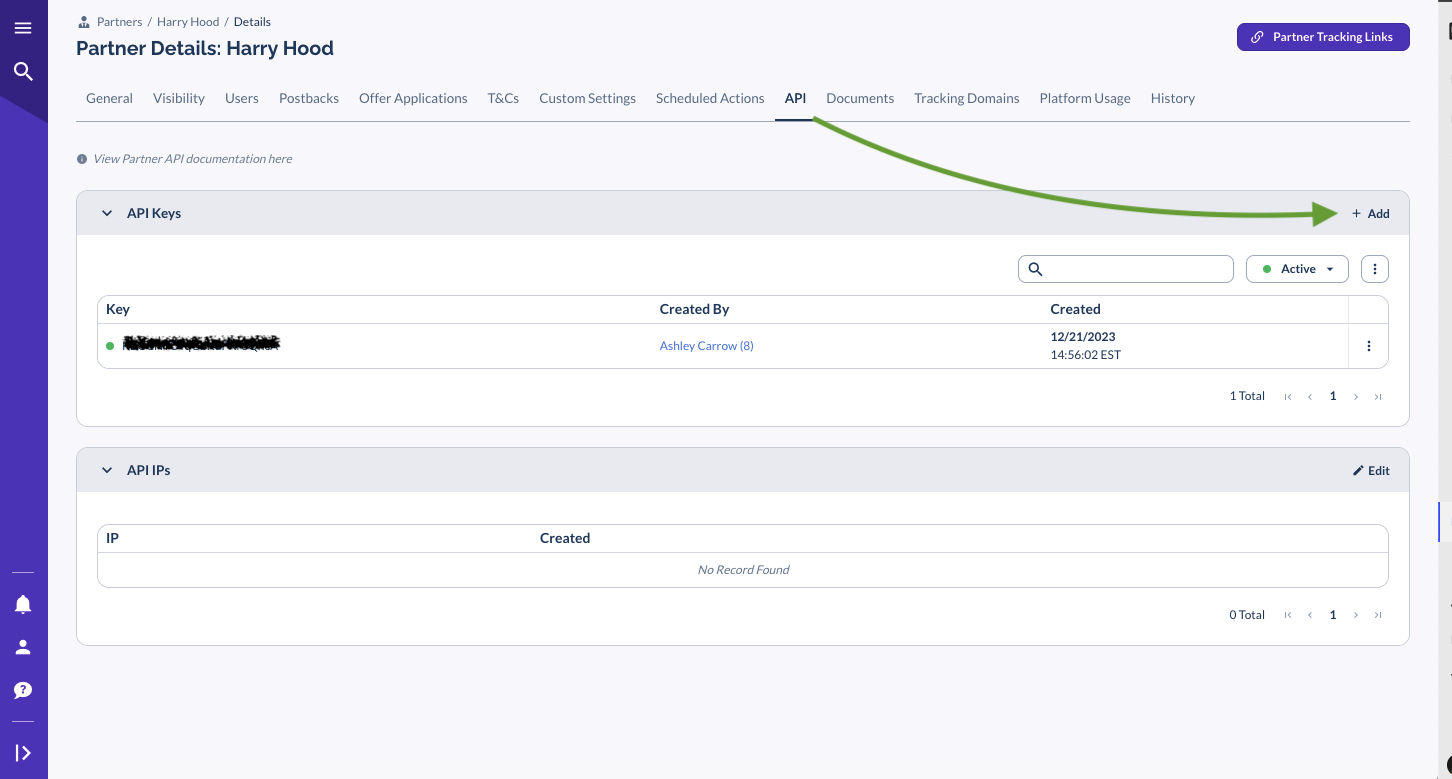Go to previous page in API IPs pagination

point(1310,615)
